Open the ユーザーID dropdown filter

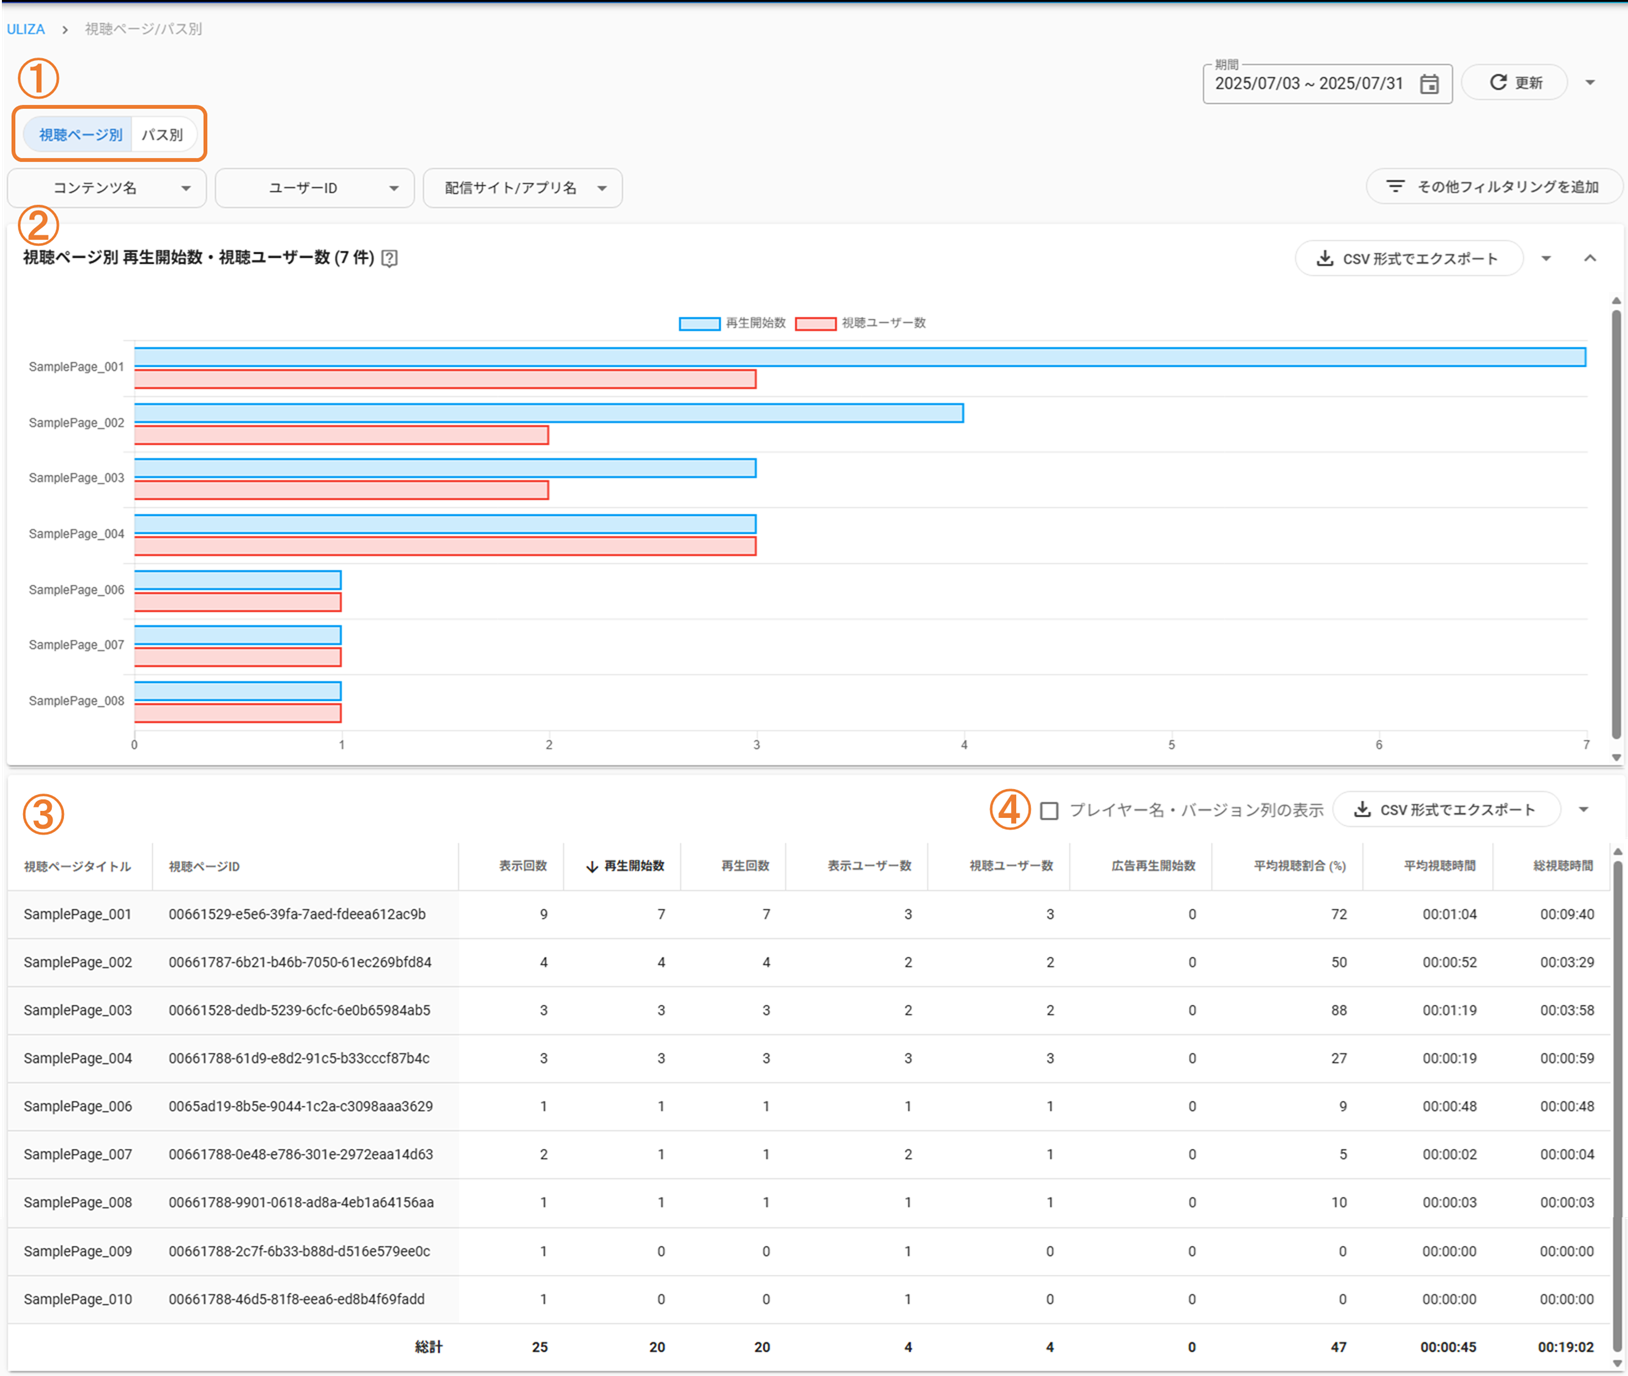pyautogui.click(x=315, y=188)
